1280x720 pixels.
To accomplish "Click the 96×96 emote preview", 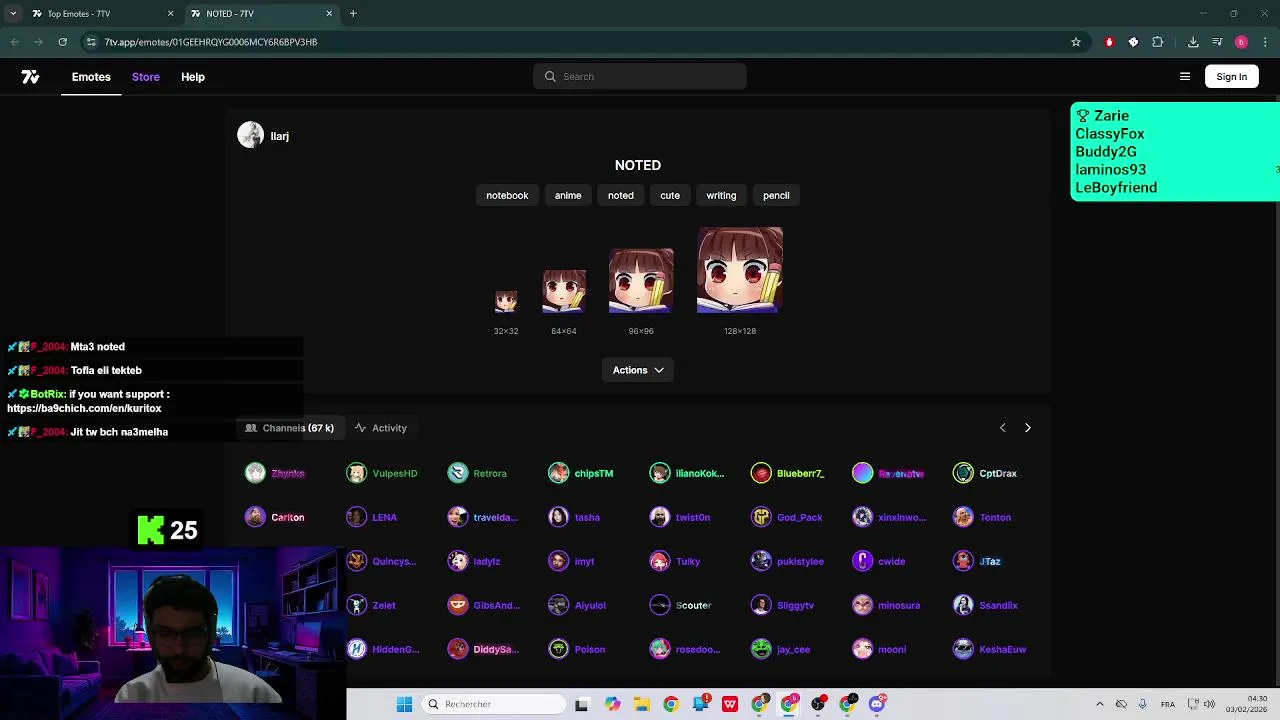I will click(x=641, y=281).
